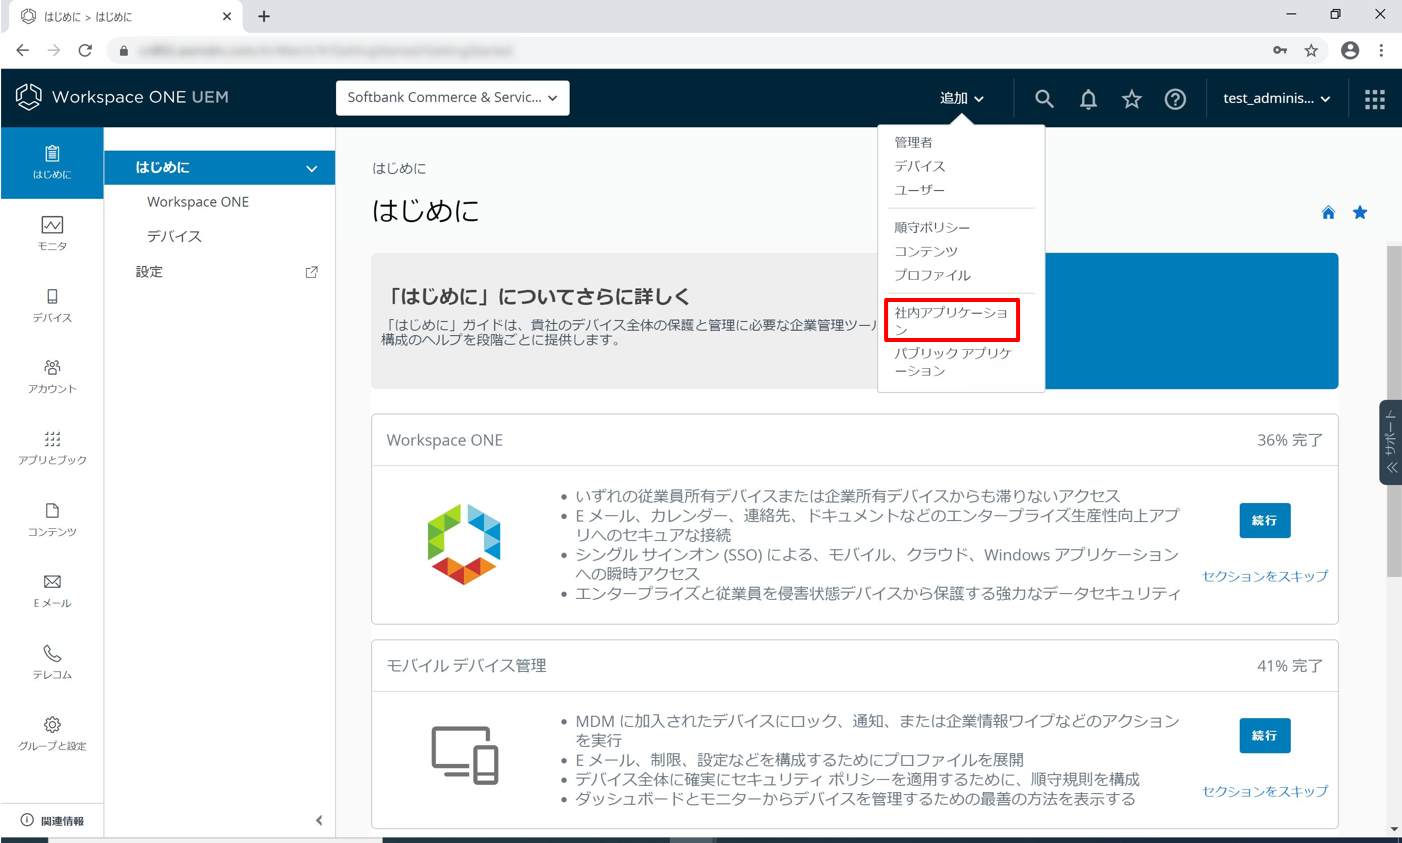Image resolution: width=1402 pixels, height=843 pixels.
Task: Expand the サポート side tab
Action: click(1390, 443)
